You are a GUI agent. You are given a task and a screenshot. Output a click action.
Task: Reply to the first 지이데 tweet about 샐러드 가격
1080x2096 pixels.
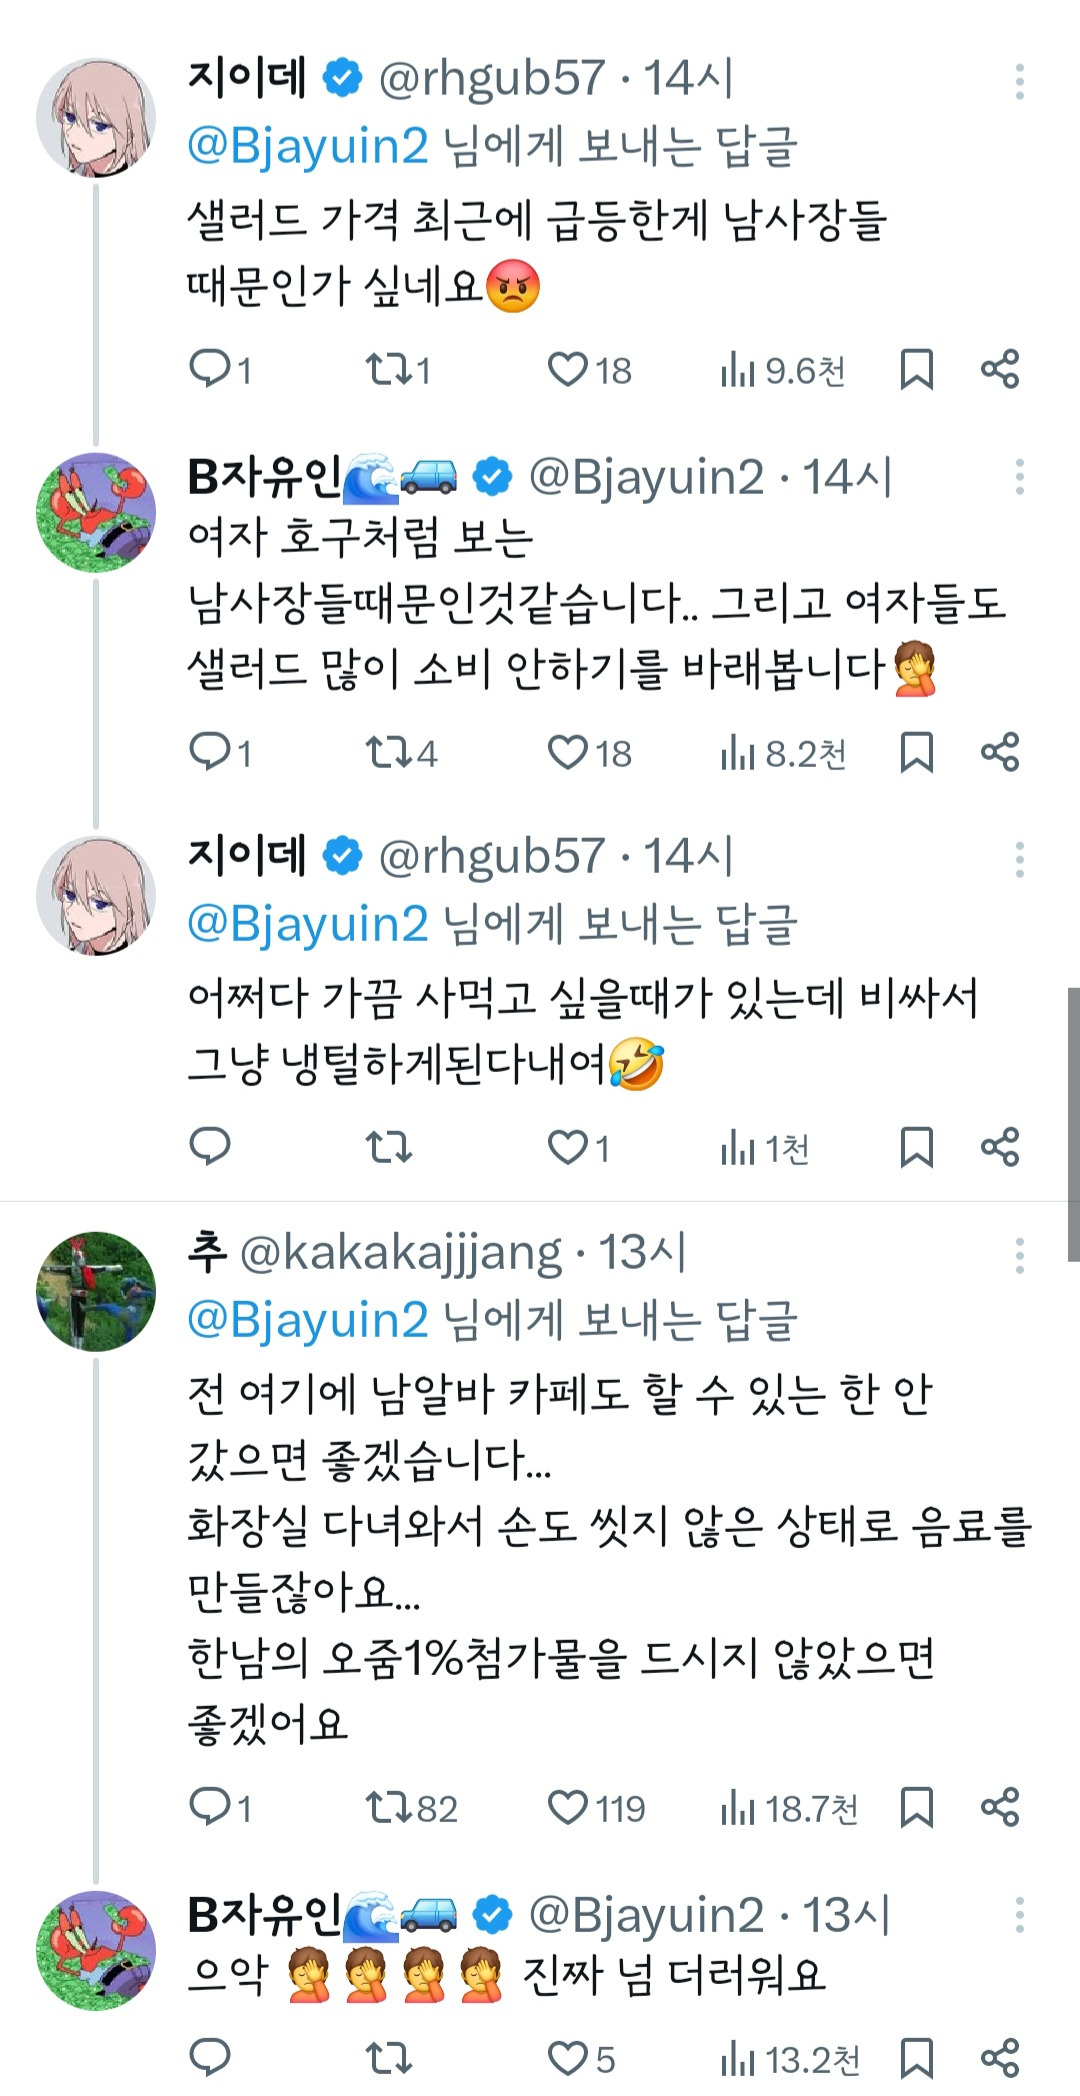click(x=210, y=370)
